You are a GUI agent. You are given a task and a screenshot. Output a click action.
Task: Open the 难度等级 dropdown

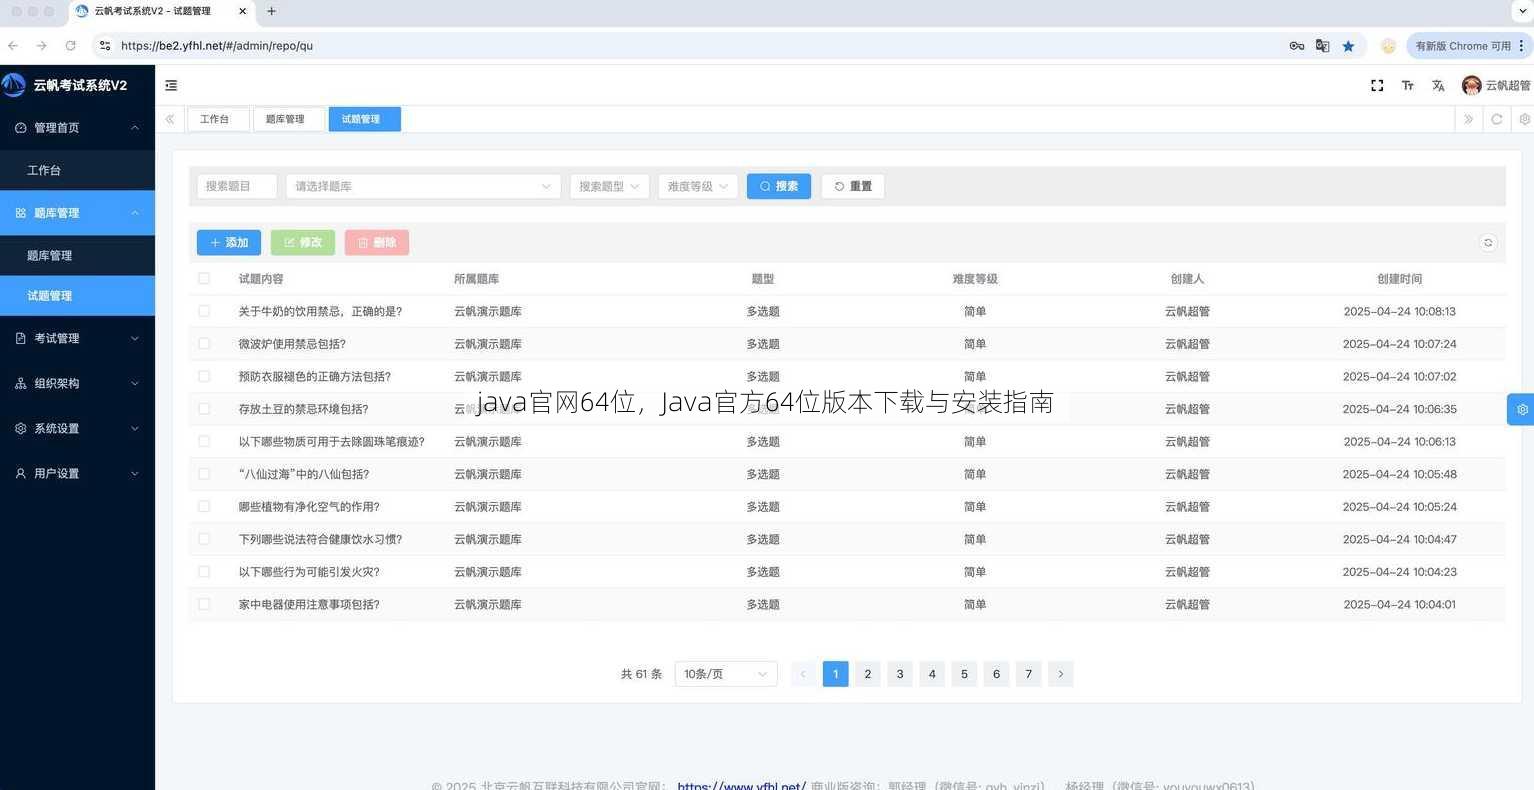point(698,186)
